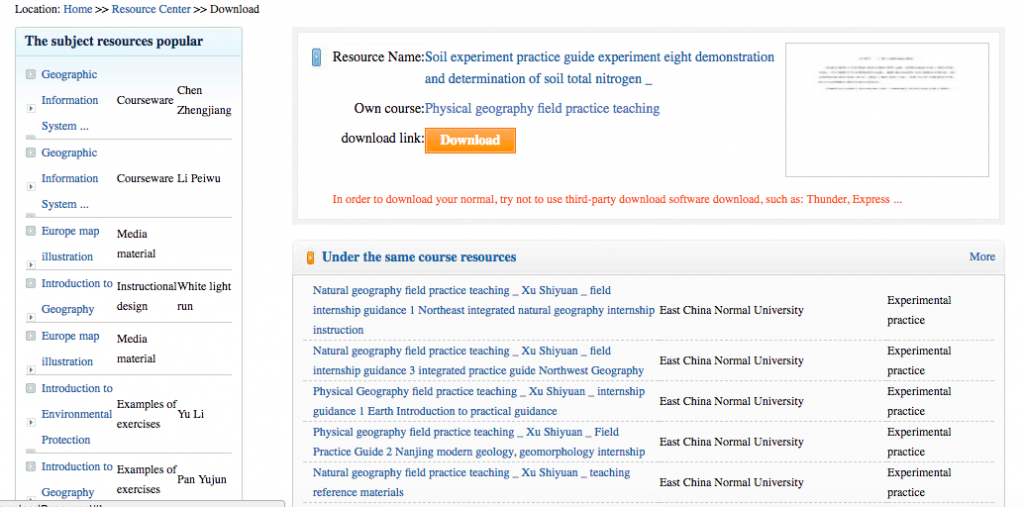Click orange icon beside Under the same course resources

click(310, 257)
